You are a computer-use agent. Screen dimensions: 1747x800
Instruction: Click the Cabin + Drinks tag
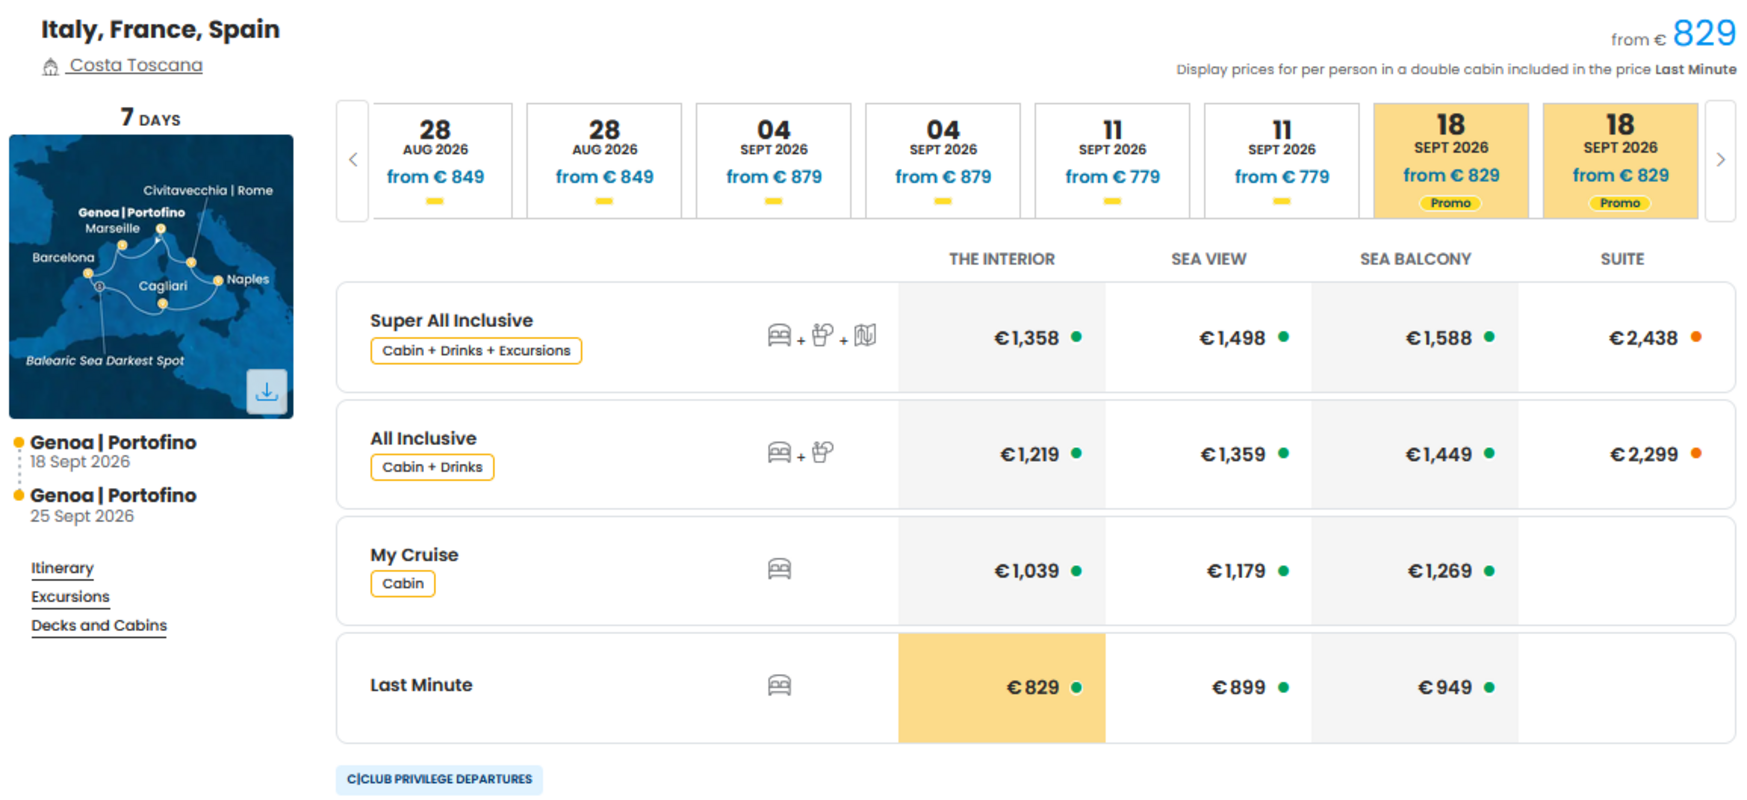pyautogui.click(x=432, y=467)
